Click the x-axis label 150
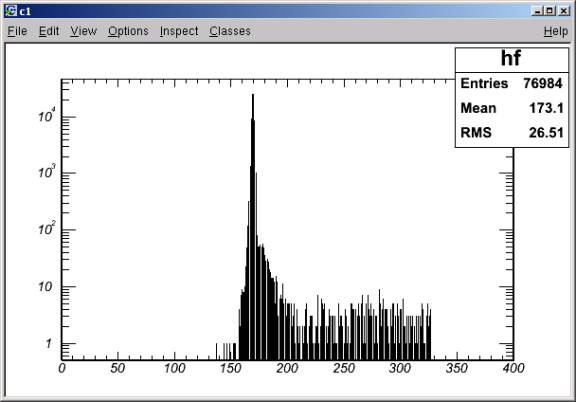The height and width of the screenshot is (402, 576). (231, 368)
